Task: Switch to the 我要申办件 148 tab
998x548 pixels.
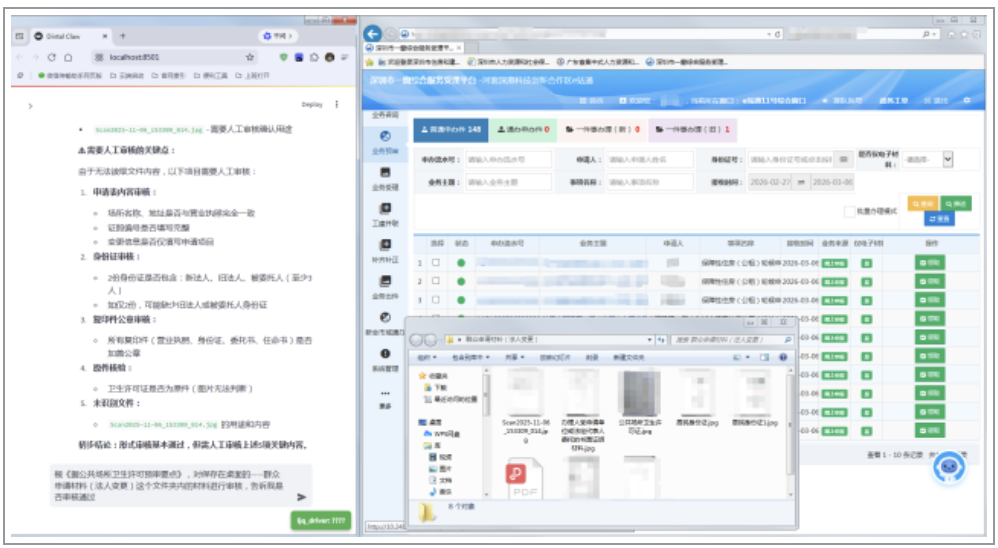Action: click(443, 129)
